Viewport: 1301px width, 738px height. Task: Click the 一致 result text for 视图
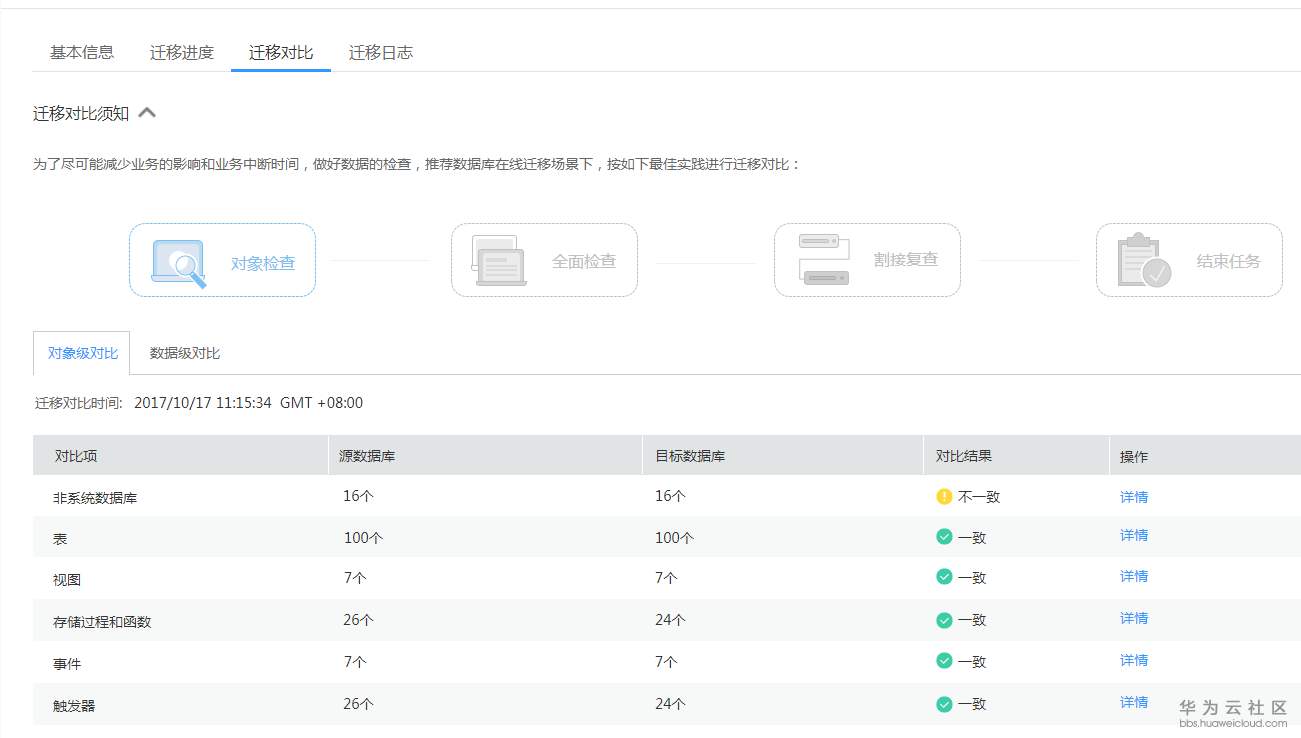pyautogui.click(x=972, y=578)
